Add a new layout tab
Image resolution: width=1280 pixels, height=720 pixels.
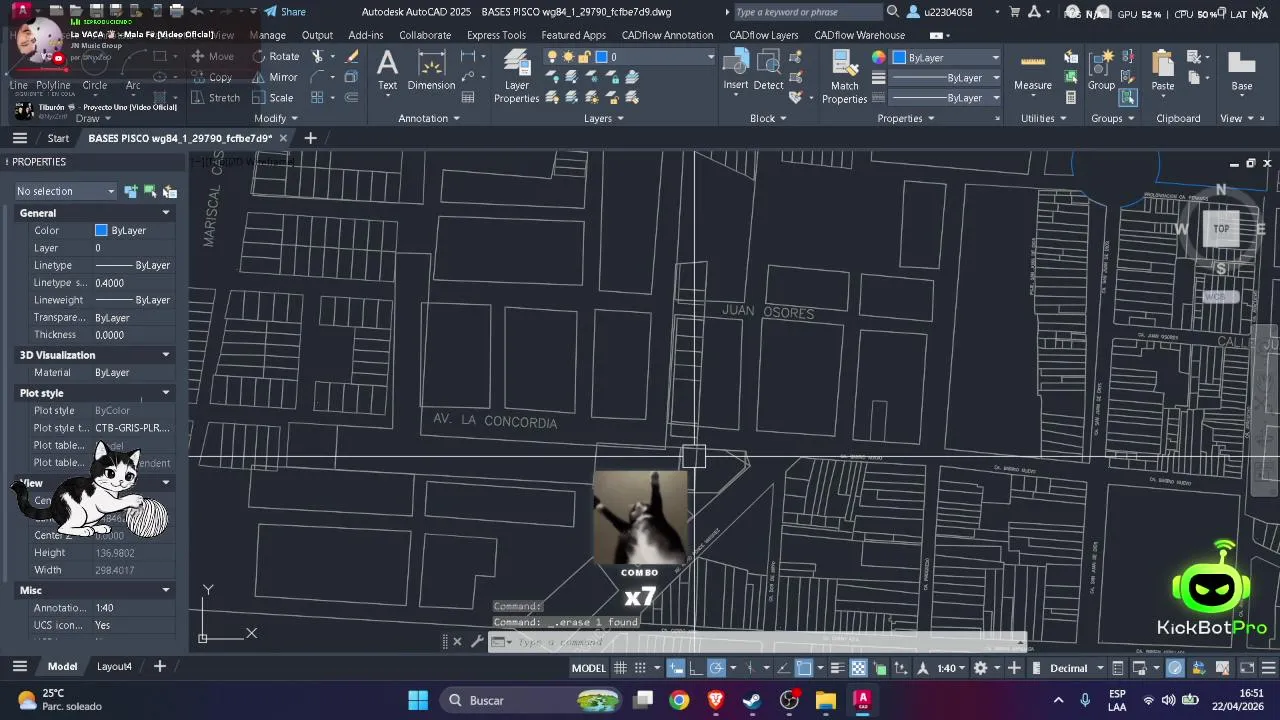[x=159, y=666]
